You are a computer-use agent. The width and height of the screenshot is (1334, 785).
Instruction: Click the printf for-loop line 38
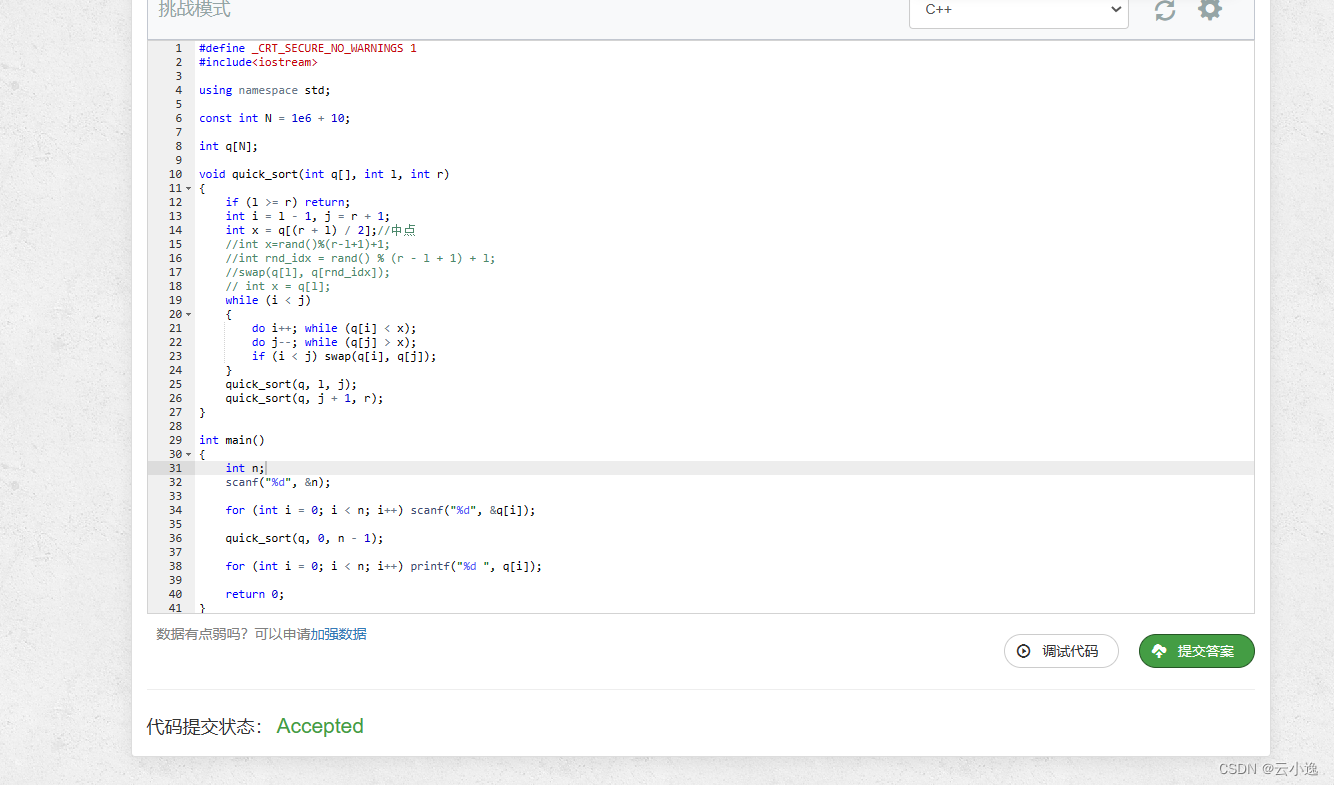pos(384,566)
